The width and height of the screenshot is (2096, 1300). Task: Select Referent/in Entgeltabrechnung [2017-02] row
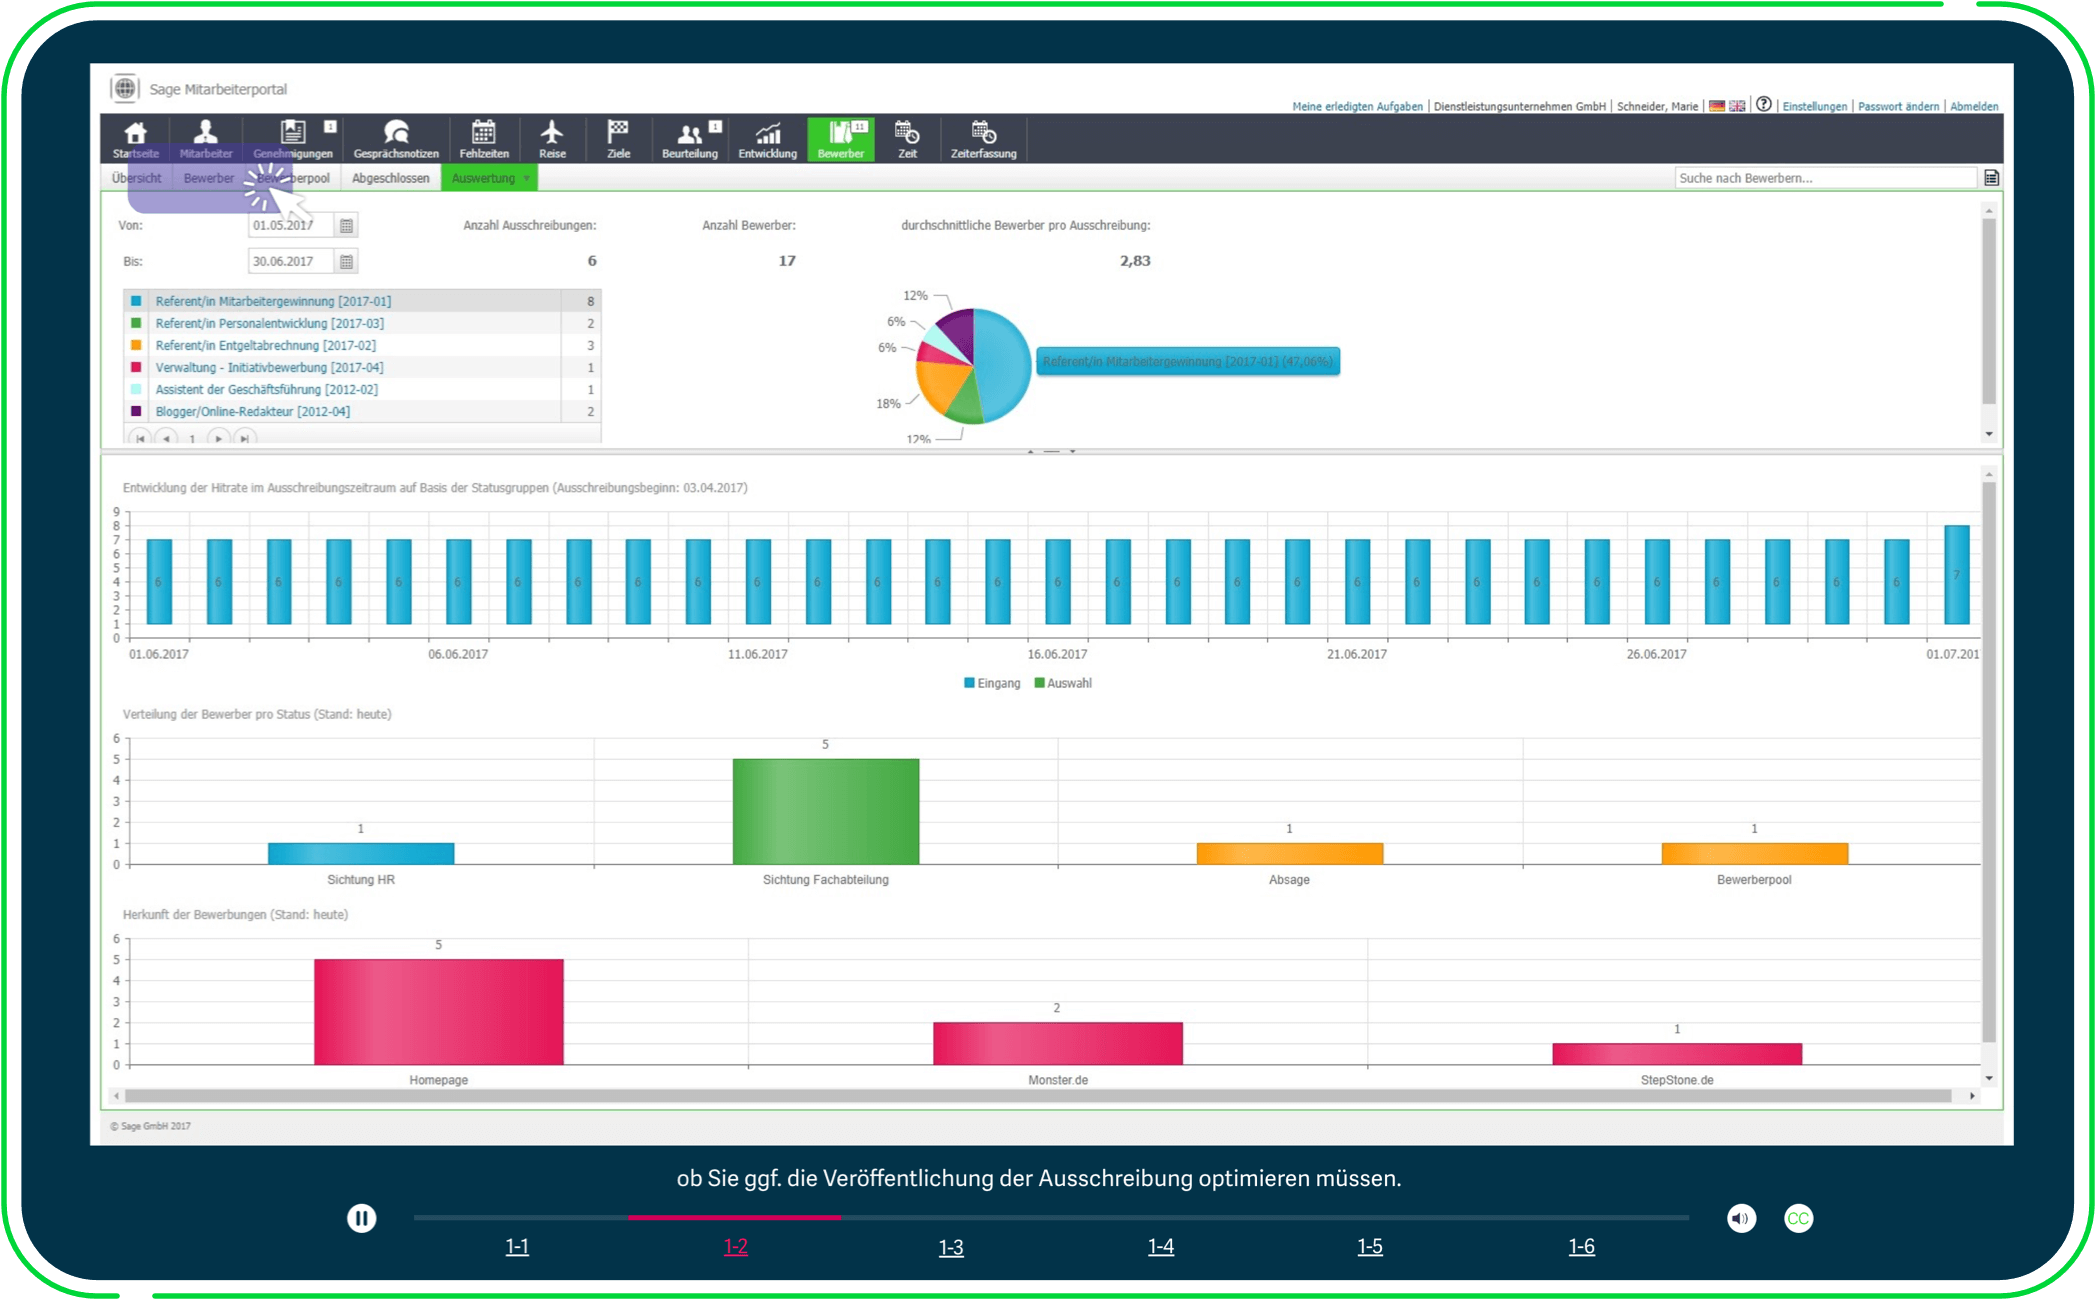tap(362, 345)
